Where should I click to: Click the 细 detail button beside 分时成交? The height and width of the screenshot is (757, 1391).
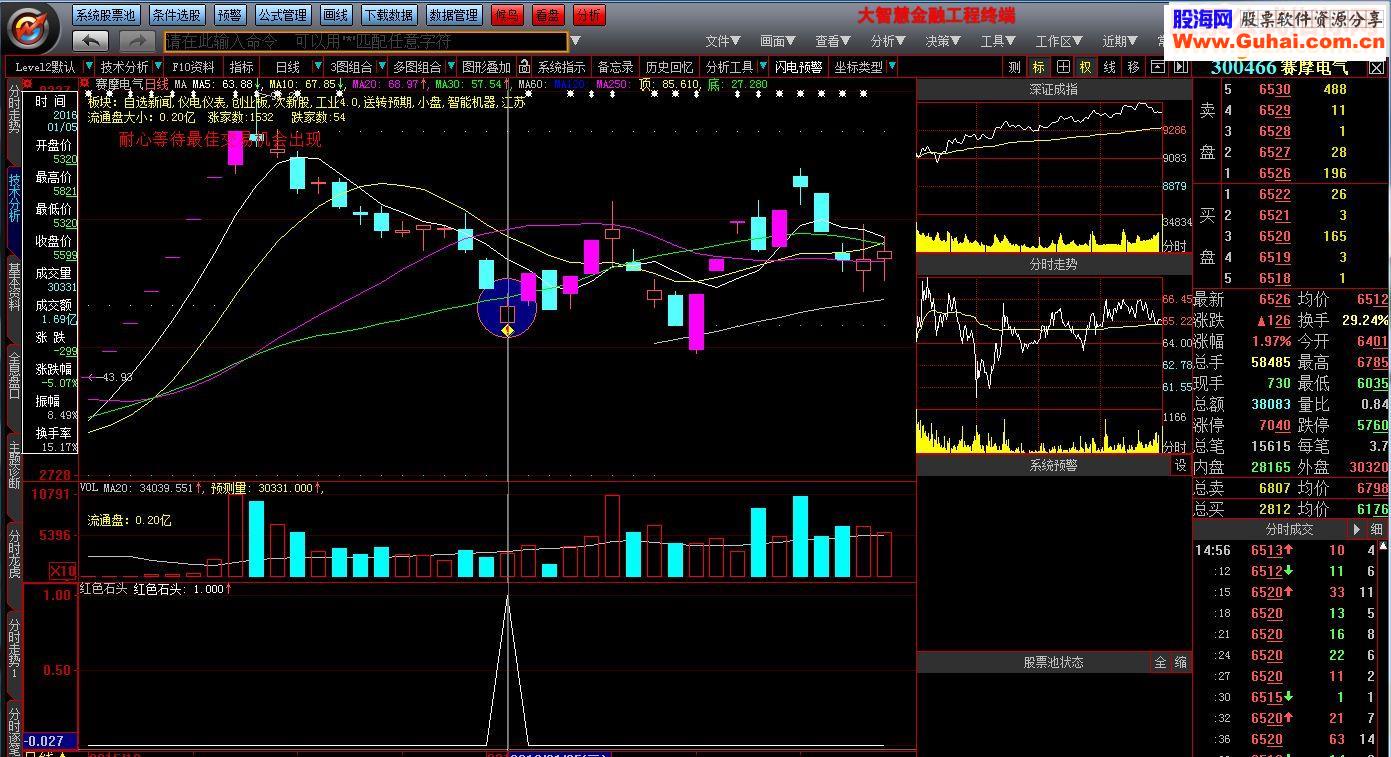pyautogui.click(x=1377, y=529)
